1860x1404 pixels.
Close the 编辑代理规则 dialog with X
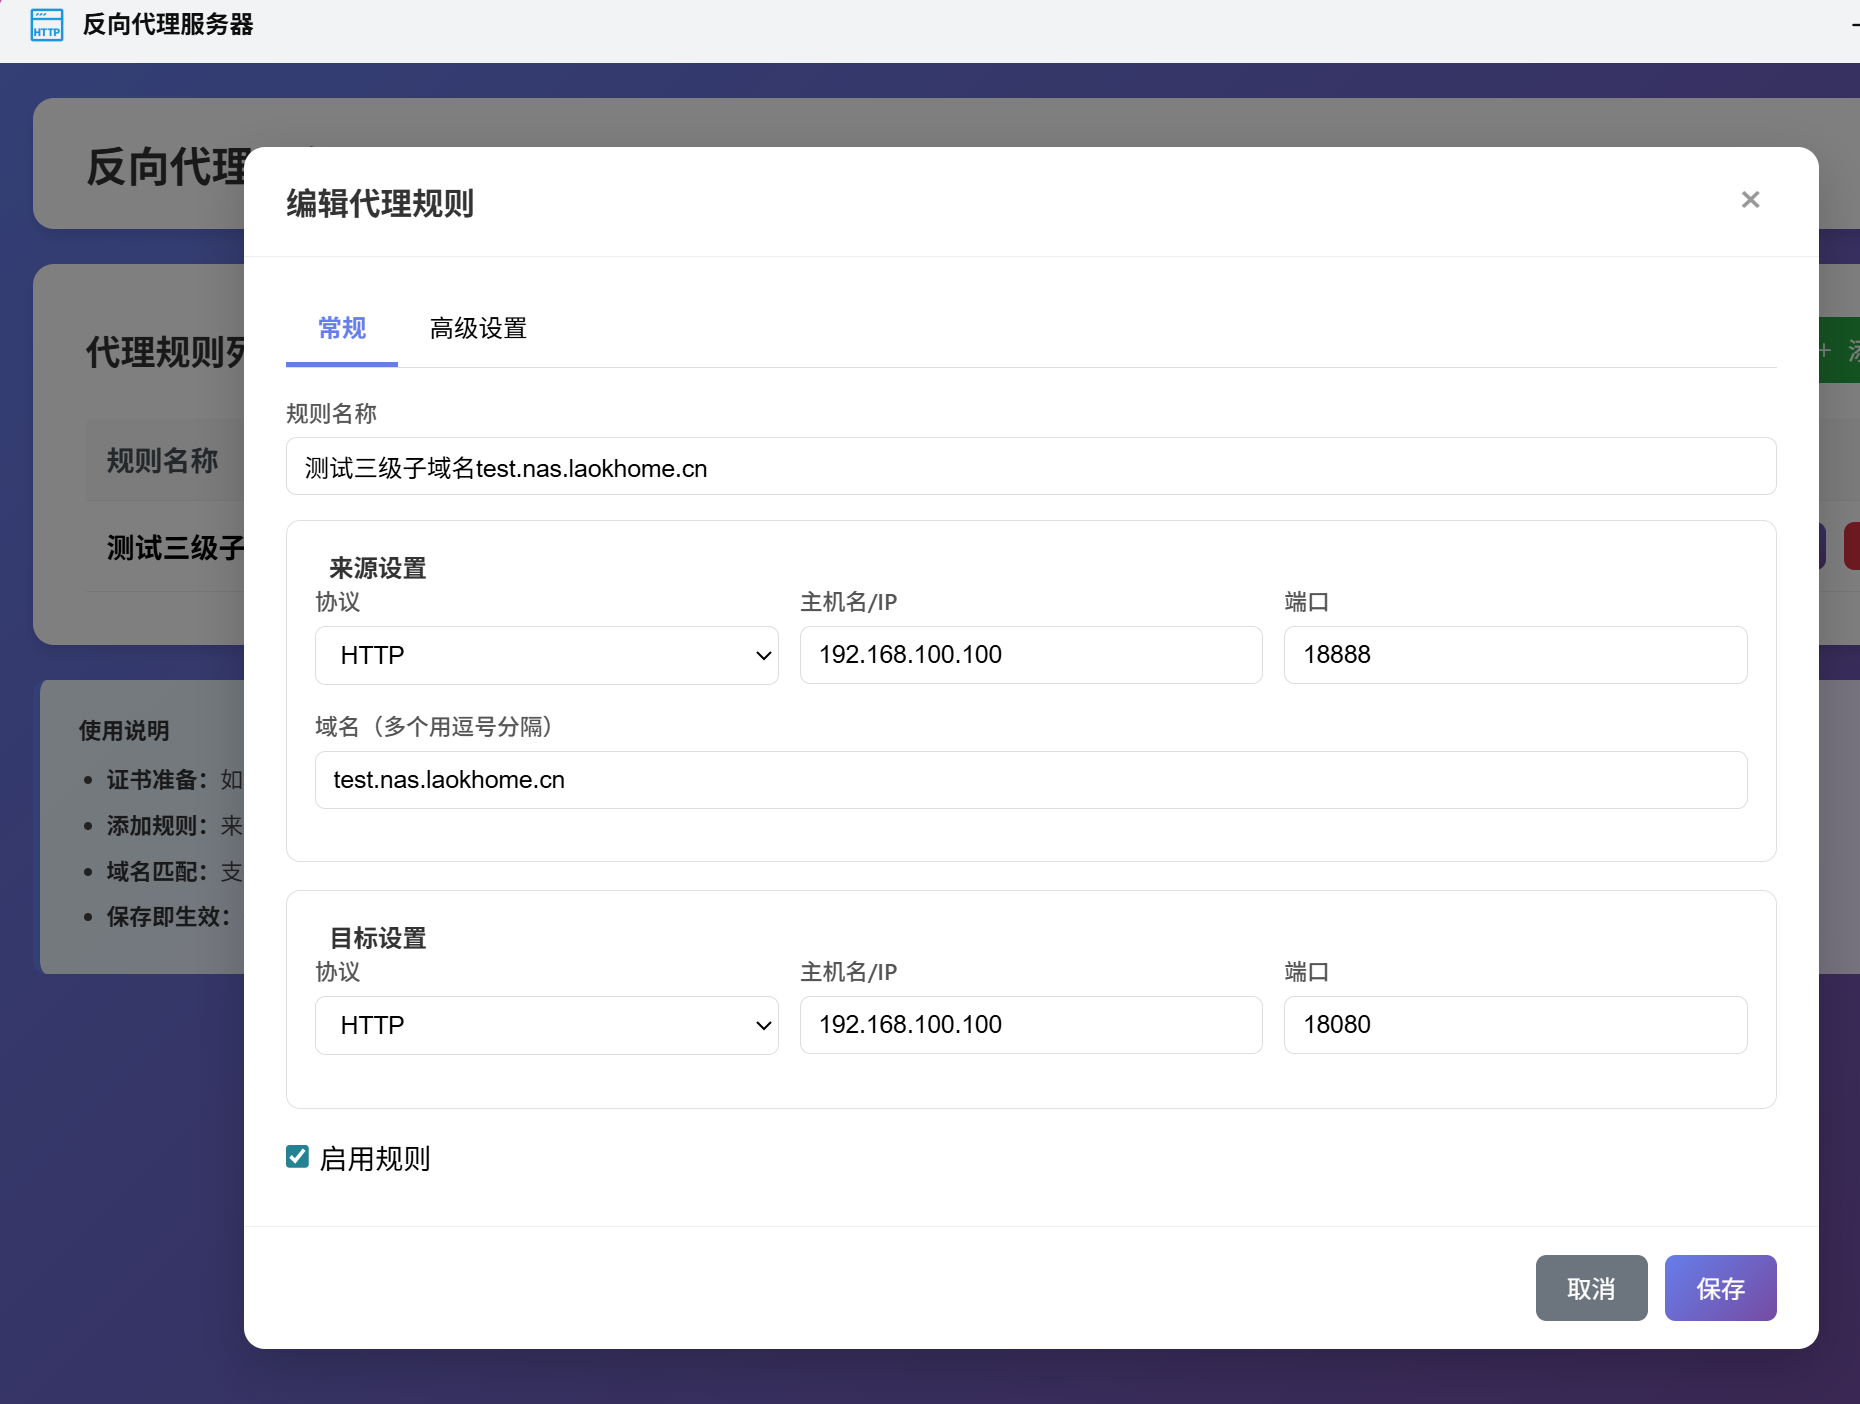1750,200
